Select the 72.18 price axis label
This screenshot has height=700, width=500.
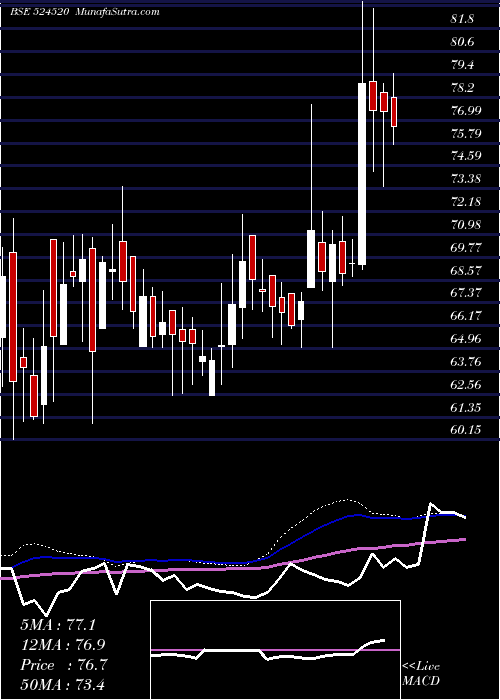tap(466, 202)
